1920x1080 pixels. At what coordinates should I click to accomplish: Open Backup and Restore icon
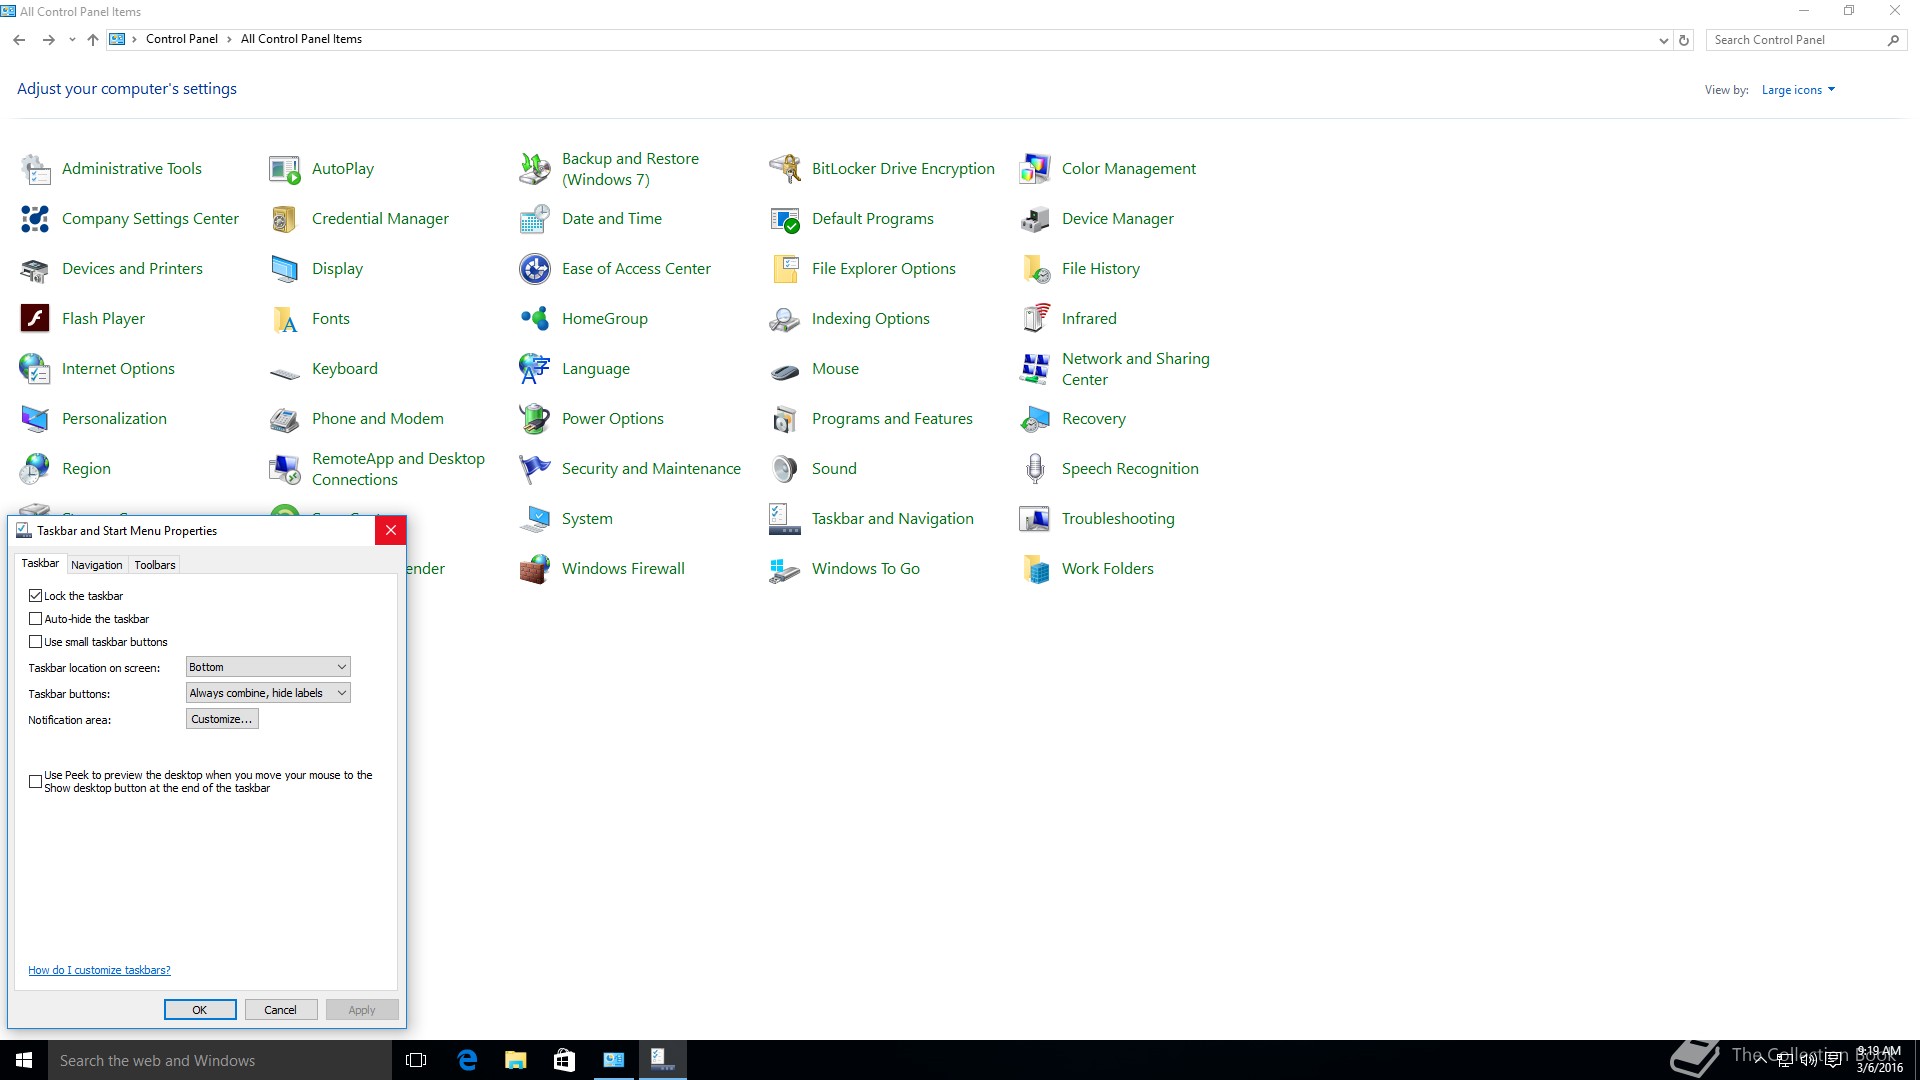(x=535, y=169)
